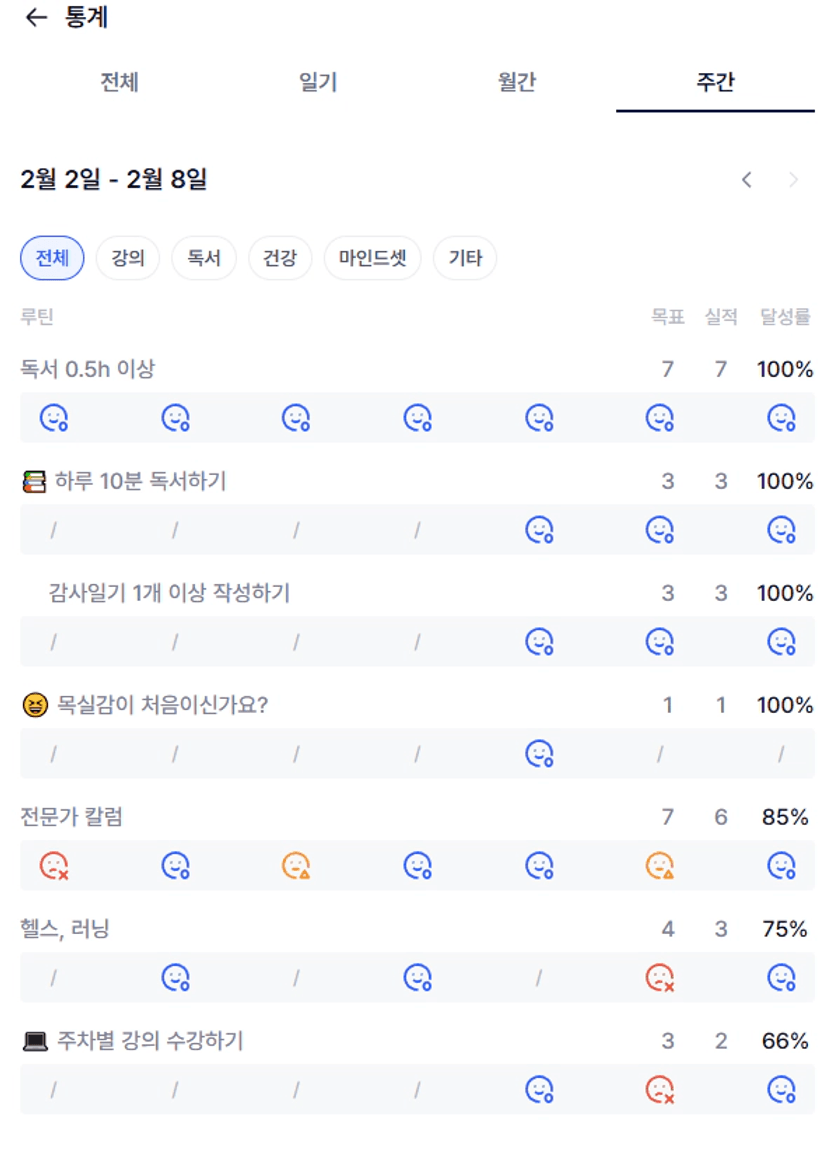Click the red failed face in 헬스, 러닝 row

[x=659, y=977]
